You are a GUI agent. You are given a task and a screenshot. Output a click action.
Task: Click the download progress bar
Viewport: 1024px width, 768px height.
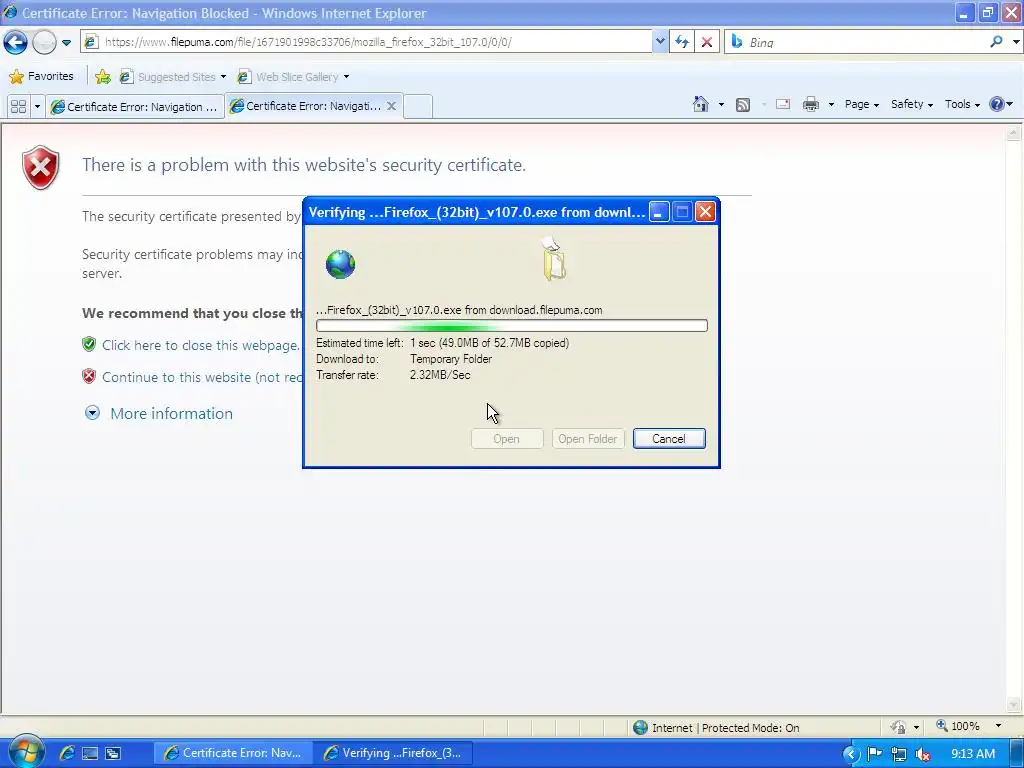(511, 325)
